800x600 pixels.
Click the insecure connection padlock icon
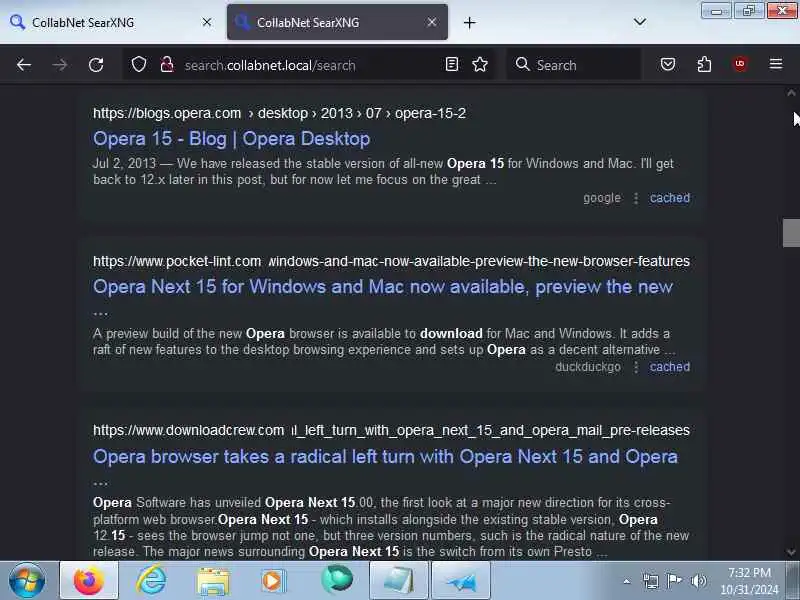[x=167, y=65]
